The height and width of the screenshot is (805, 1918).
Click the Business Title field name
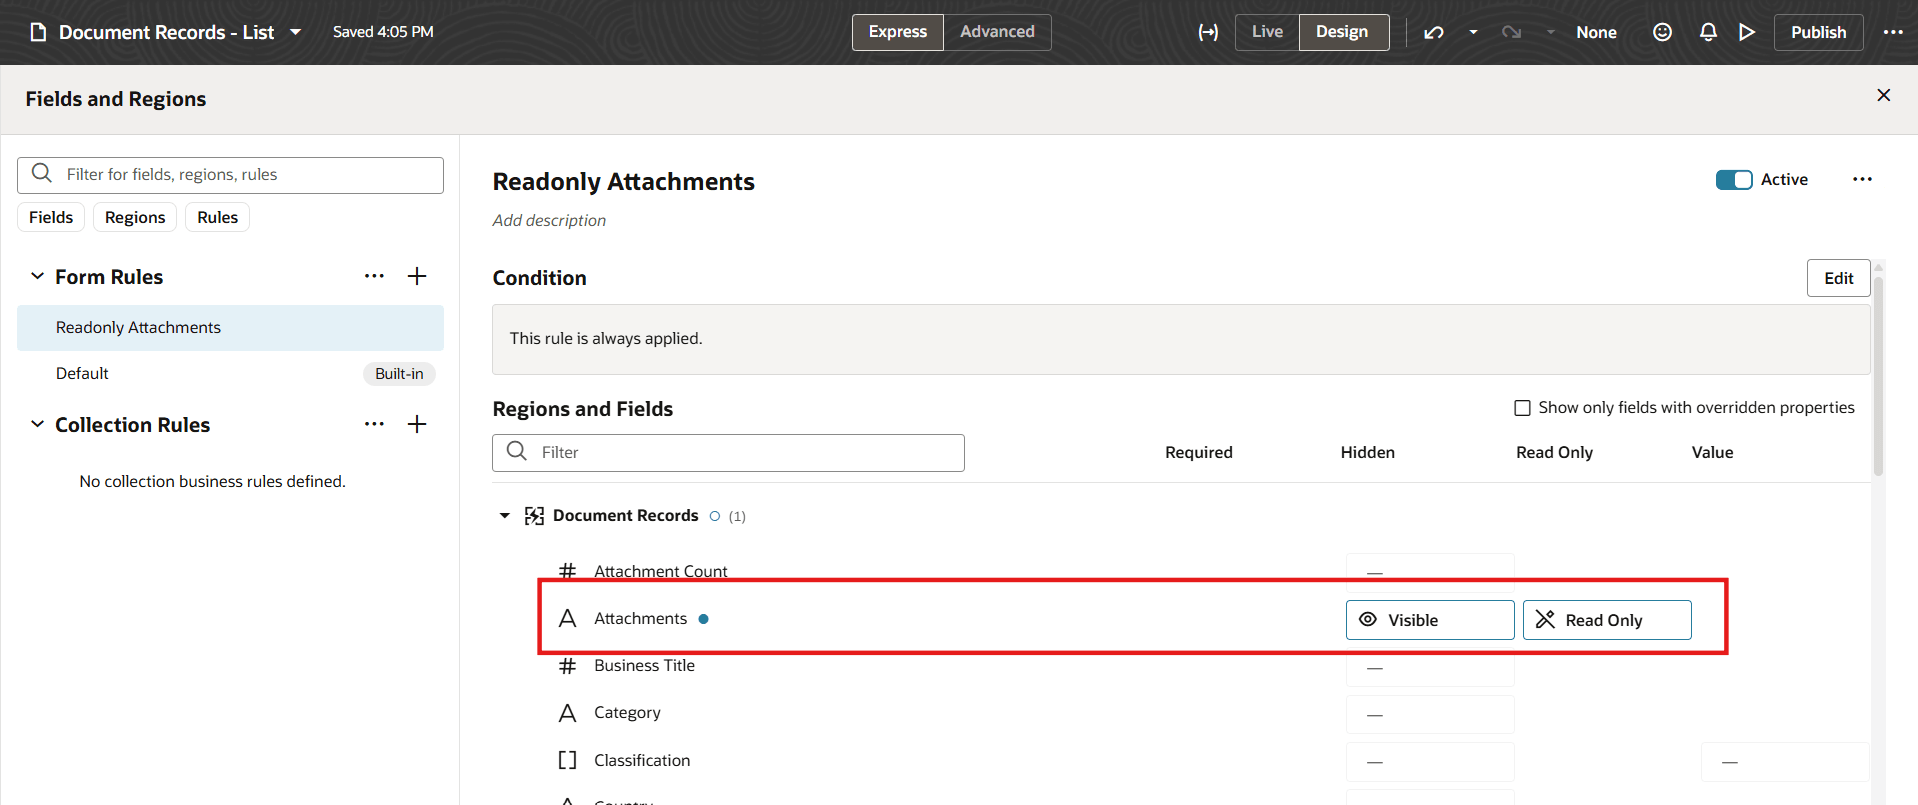click(644, 666)
